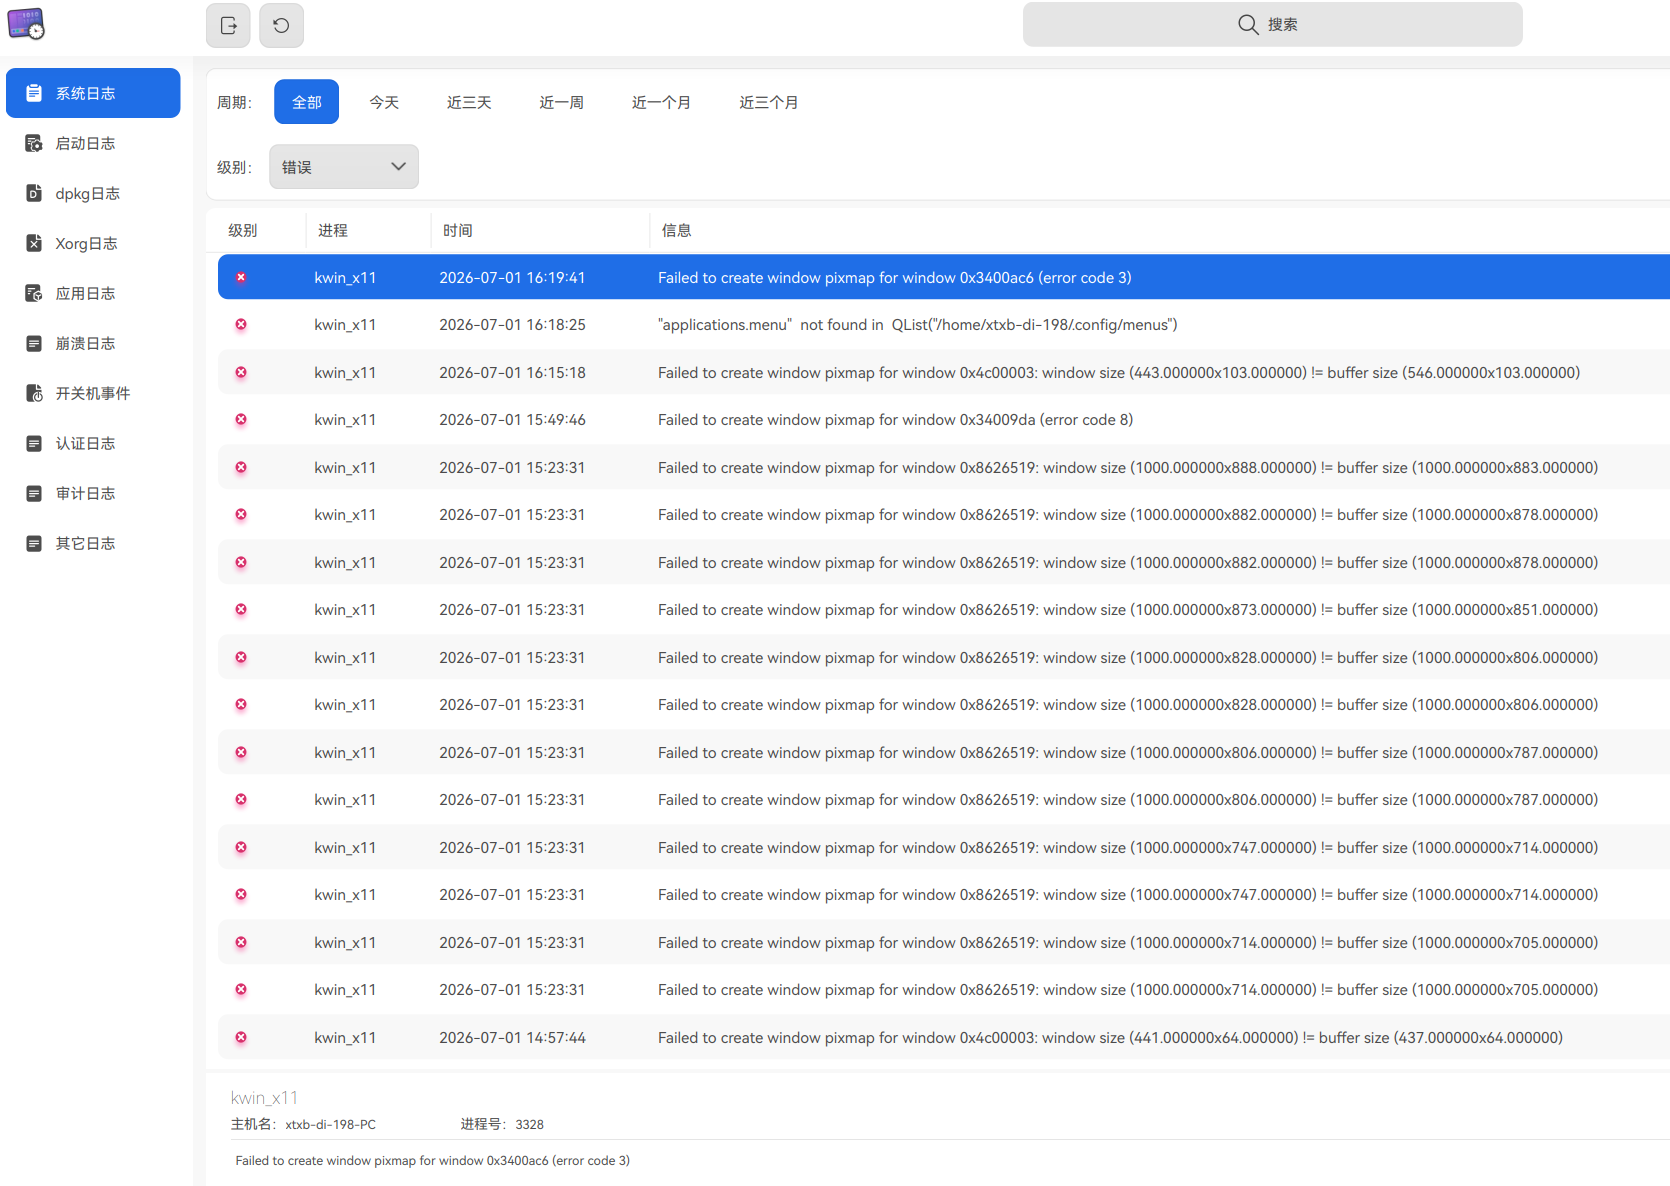Open 开关机事件 in the sidebar

93,393
